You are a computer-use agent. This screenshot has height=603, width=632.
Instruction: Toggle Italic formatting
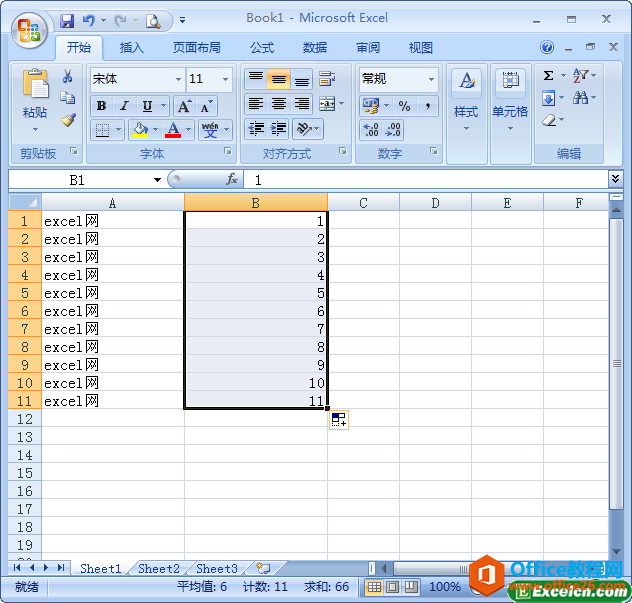click(124, 106)
